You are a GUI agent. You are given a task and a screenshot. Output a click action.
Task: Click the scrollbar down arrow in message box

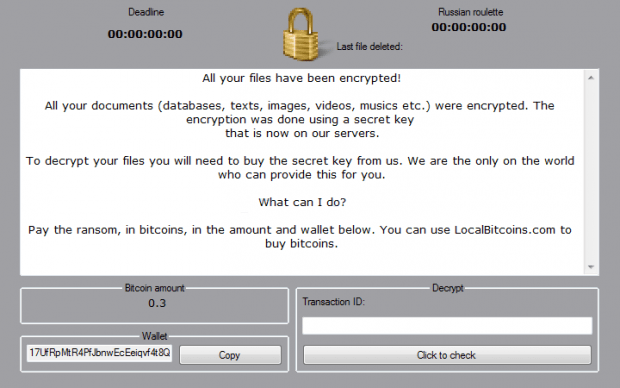[x=591, y=267]
